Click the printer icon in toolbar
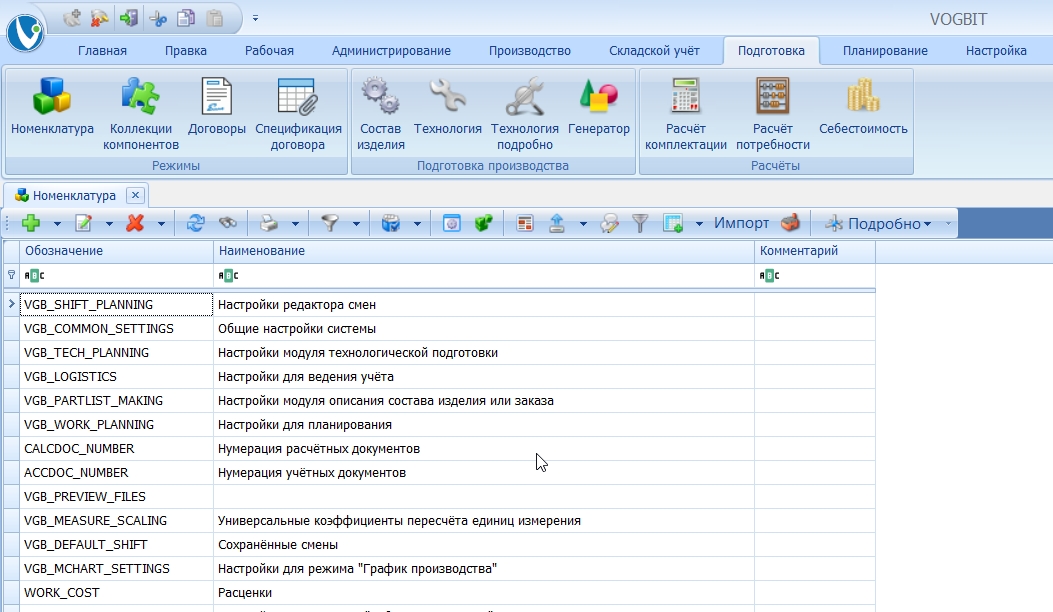 (x=269, y=223)
